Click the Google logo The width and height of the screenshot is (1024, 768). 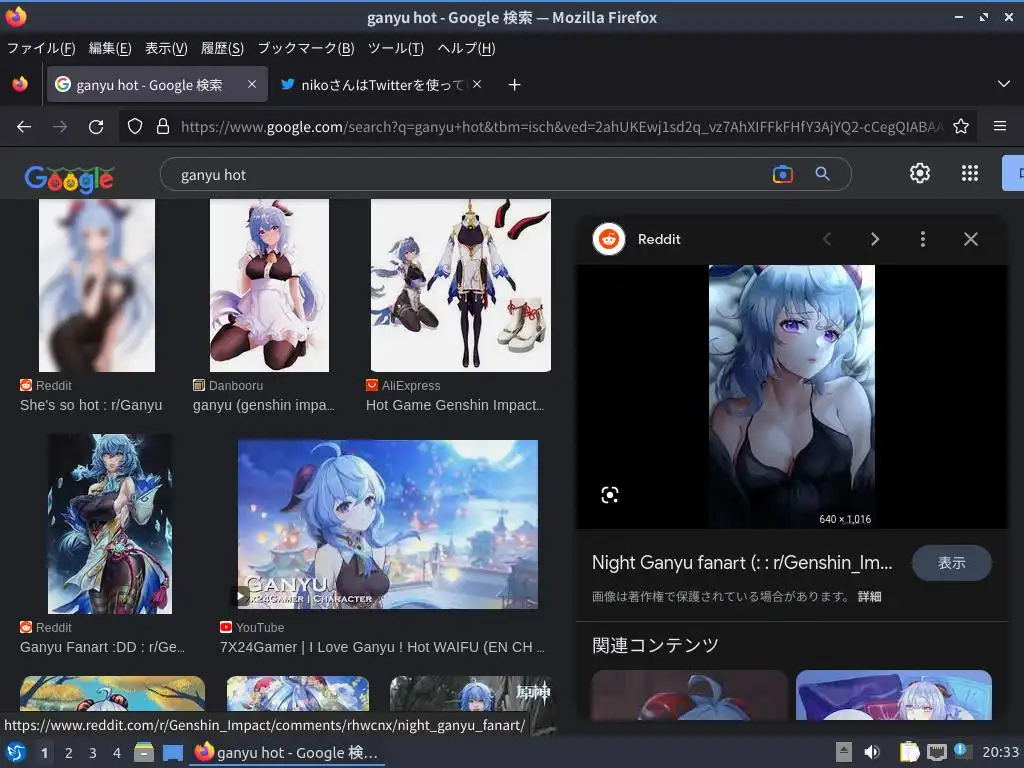69,178
